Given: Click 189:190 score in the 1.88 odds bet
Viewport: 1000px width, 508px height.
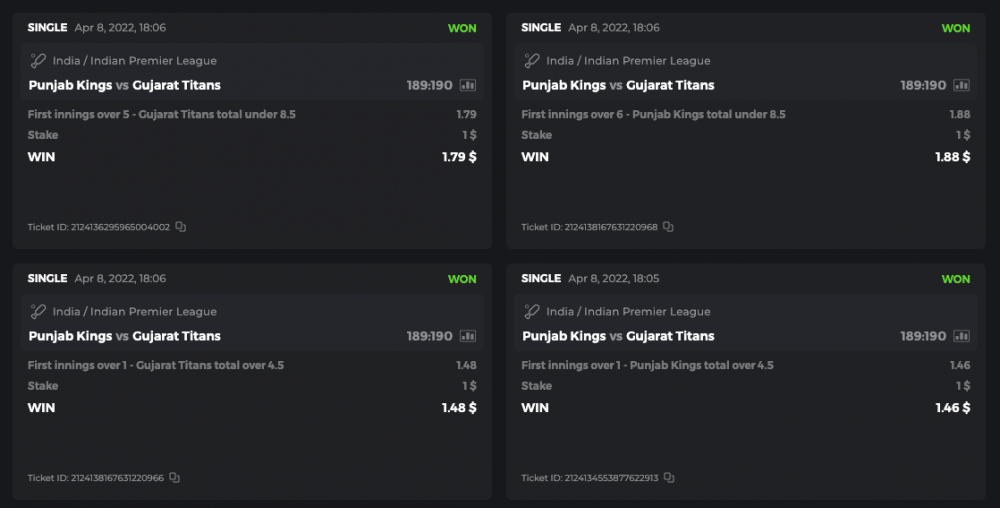Looking at the screenshot, I should pos(923,85).
